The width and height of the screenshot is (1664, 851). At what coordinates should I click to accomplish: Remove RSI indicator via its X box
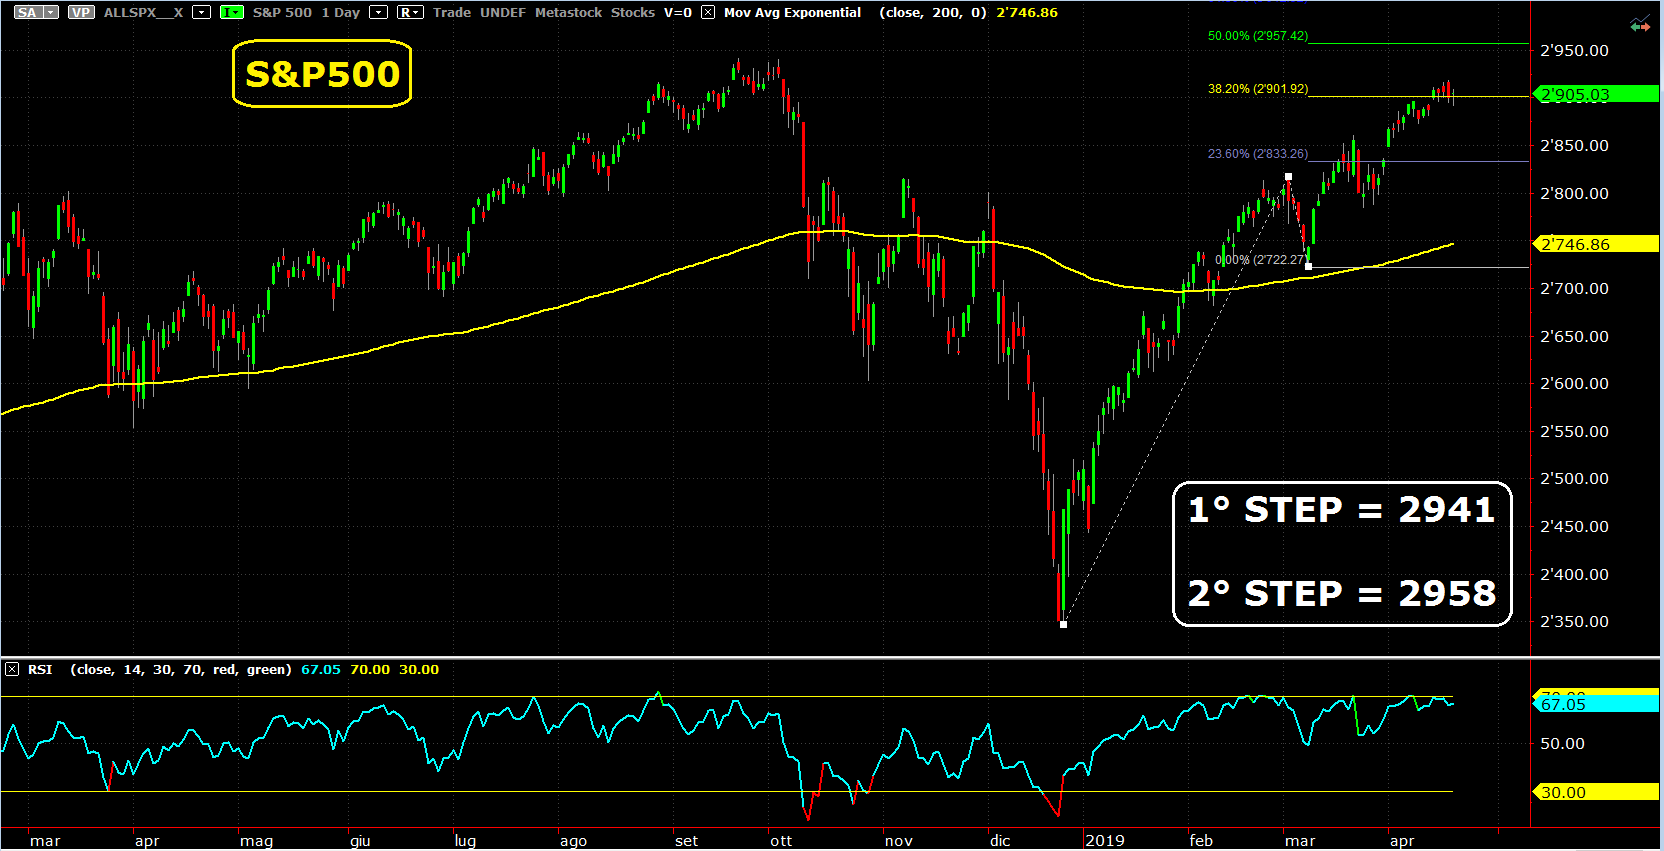[x=12, y=669]
